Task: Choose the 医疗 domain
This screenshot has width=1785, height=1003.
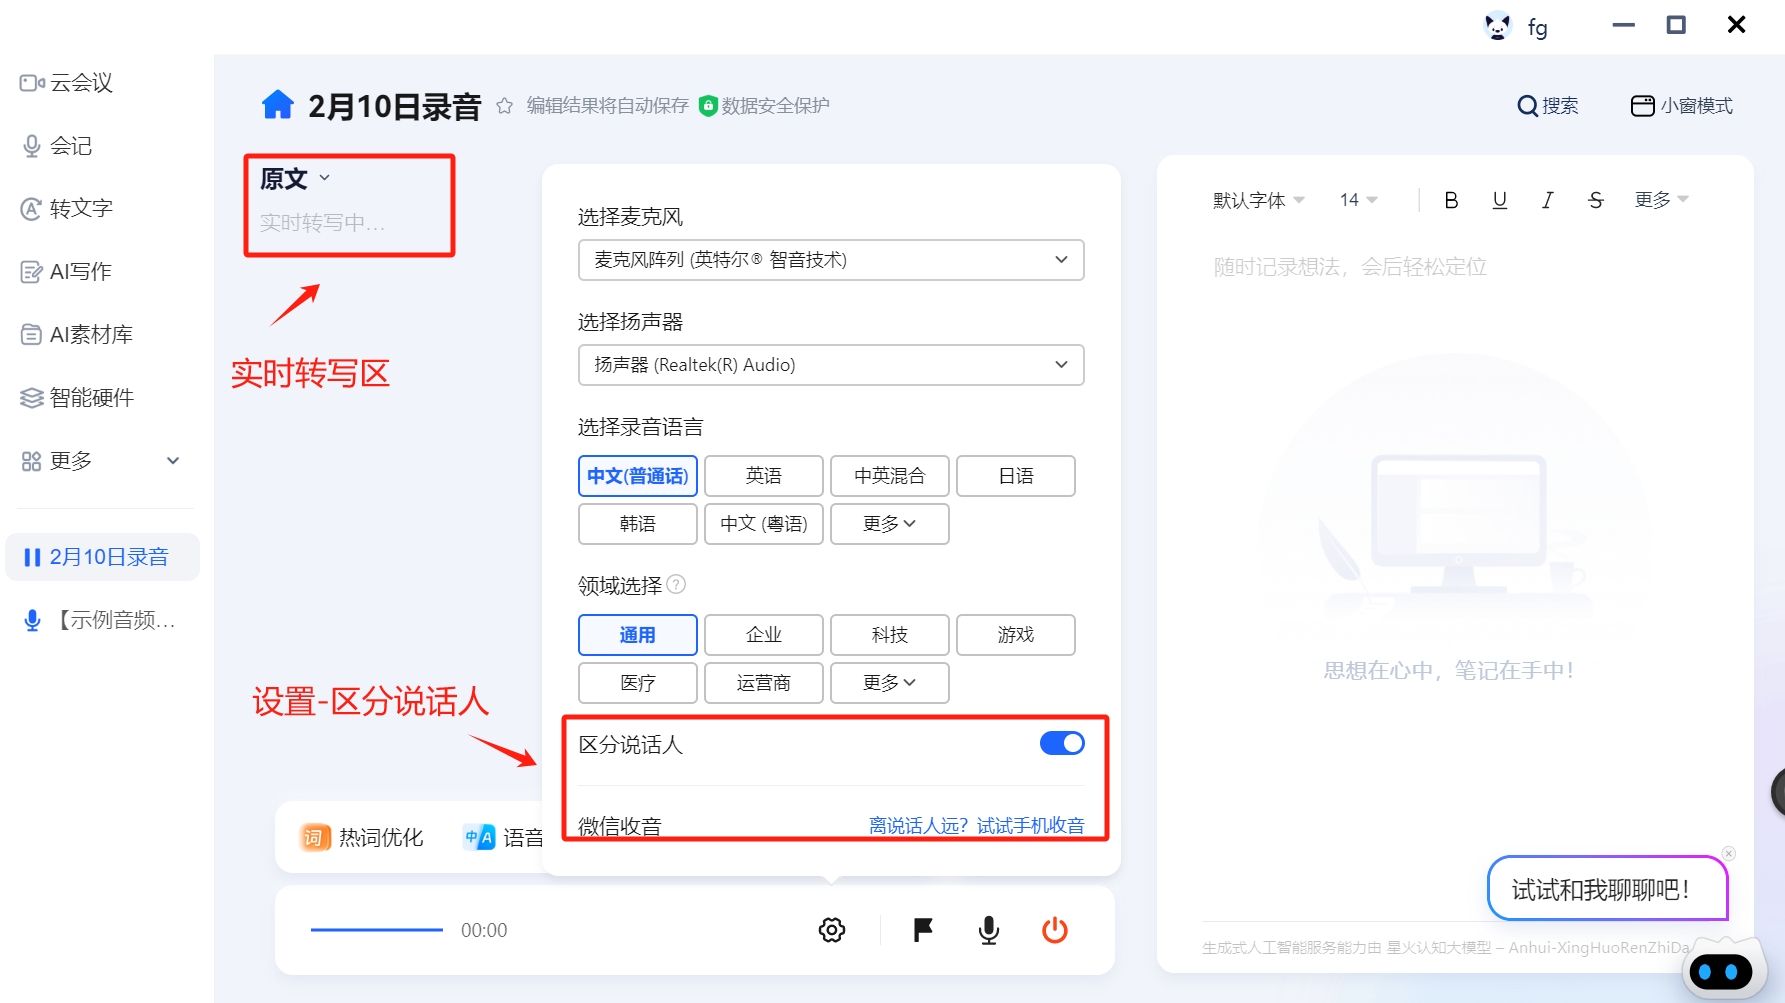Action: coord(638,683)
